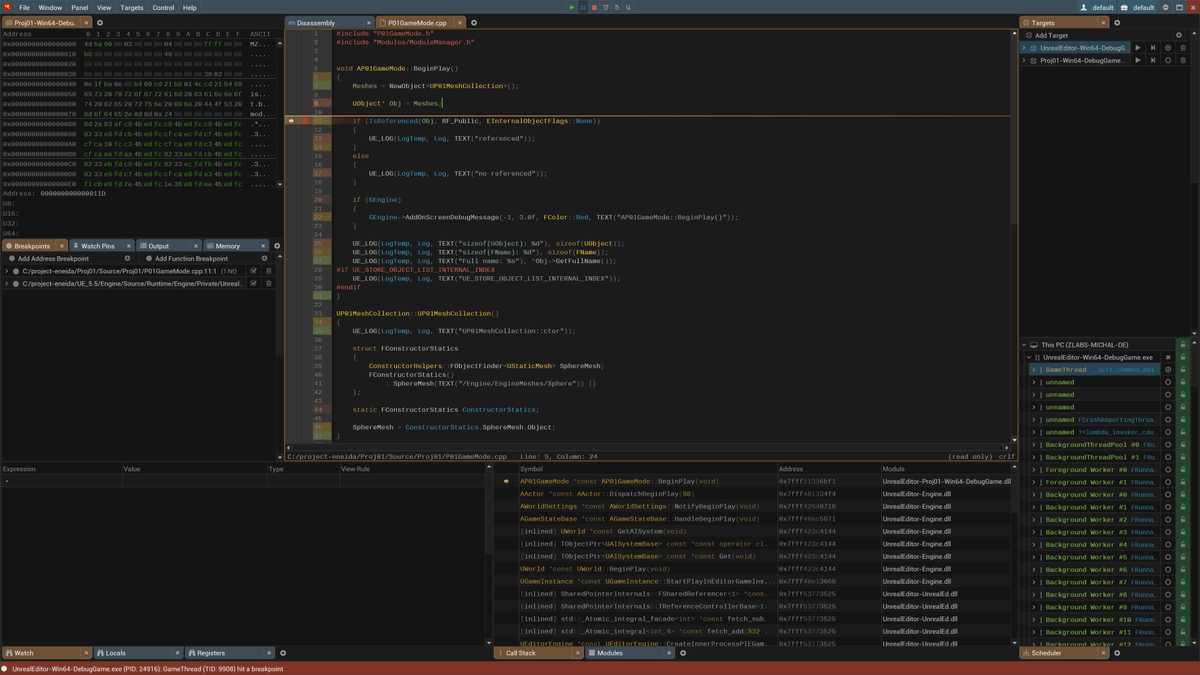
Task: Open the Panel menu
Action: (x=79, y=7)
